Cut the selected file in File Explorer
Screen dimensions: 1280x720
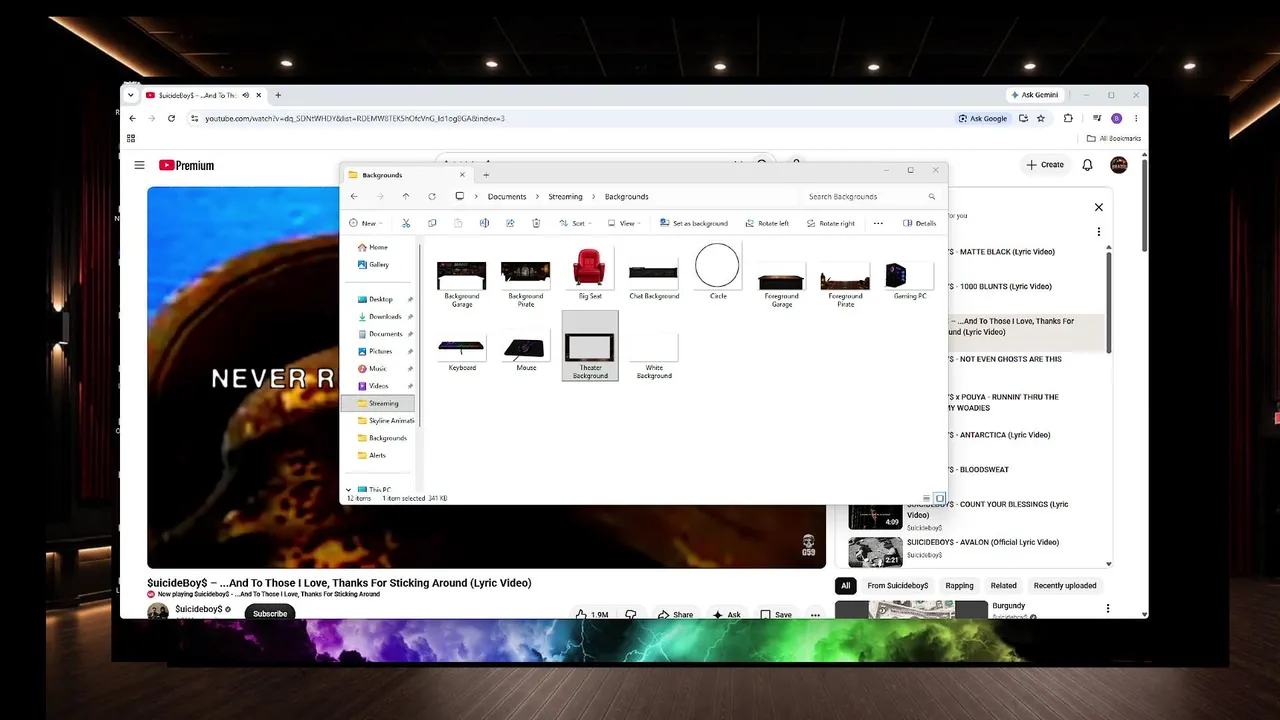[406, 223]
